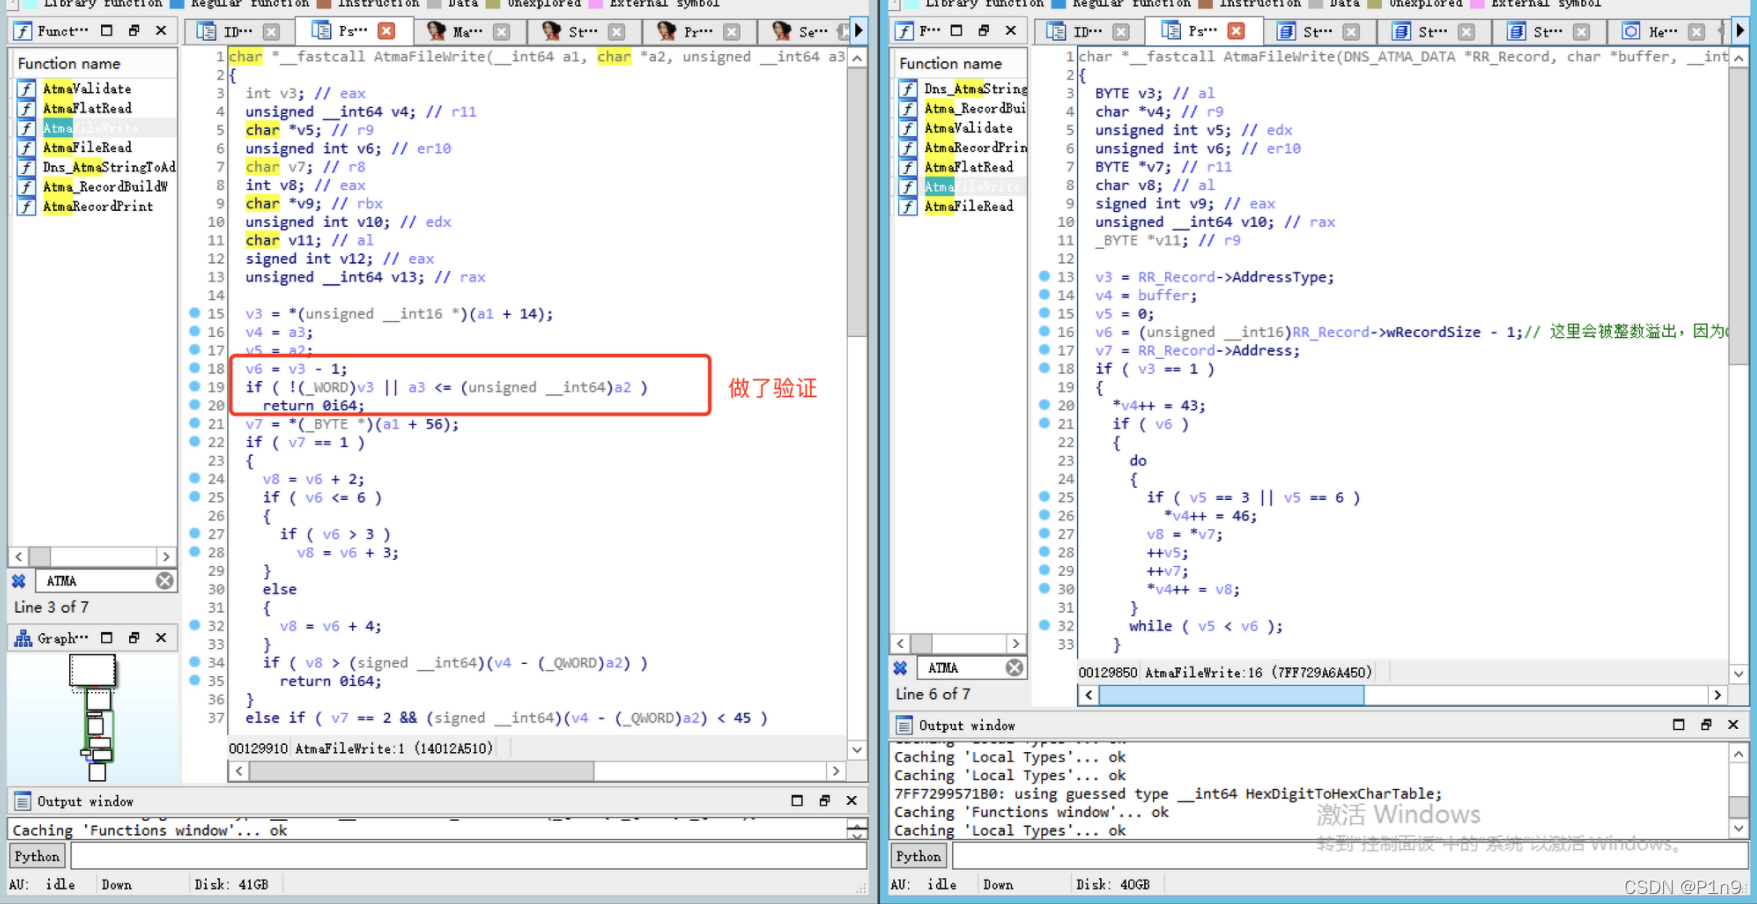
Task: Click scroll-down arrow of right Output window
Action: click(1739, 828)
